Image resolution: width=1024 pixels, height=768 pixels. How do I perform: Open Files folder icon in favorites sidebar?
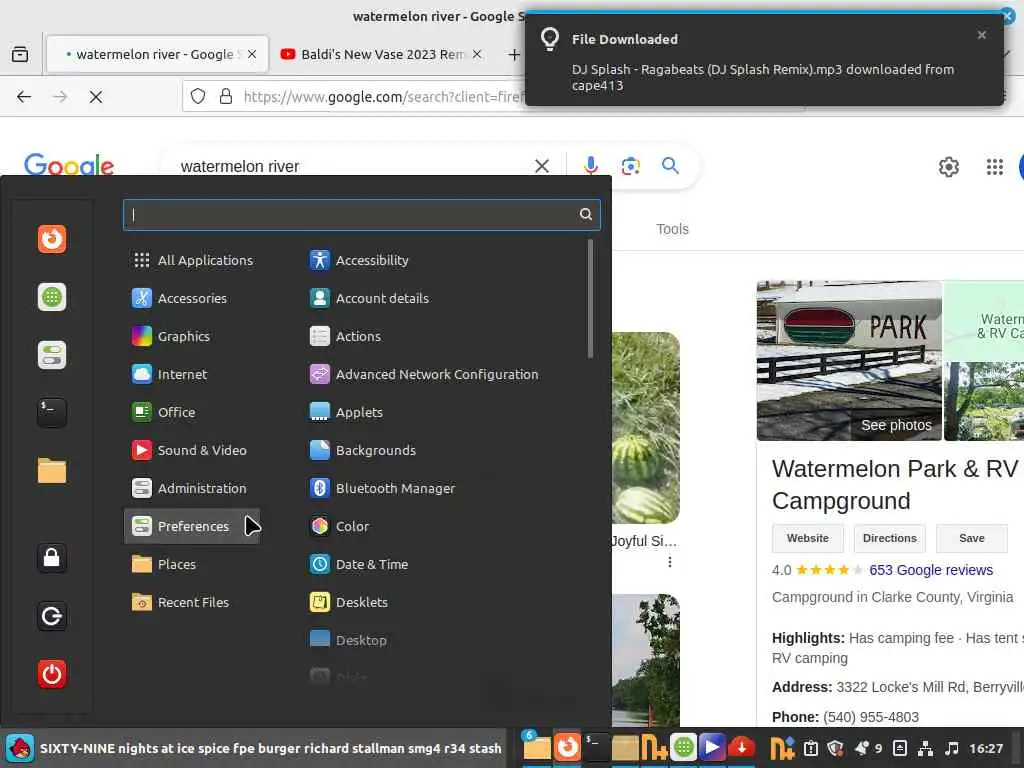coord(52,471)
